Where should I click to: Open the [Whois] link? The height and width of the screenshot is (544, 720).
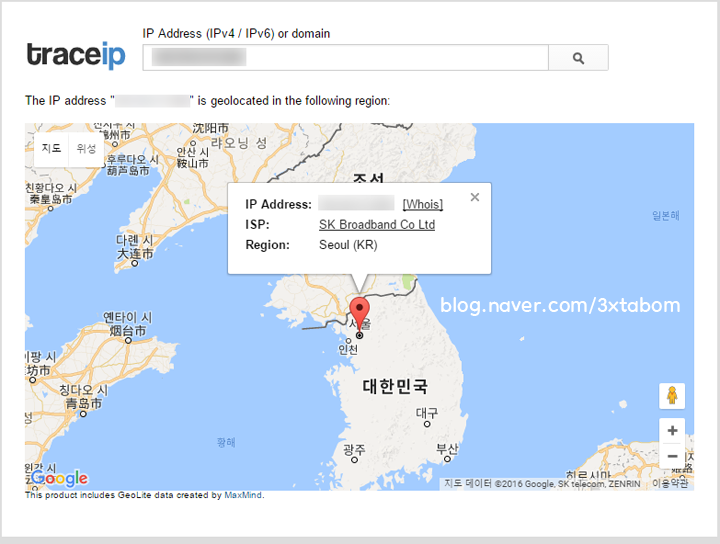tap(423, 204)
